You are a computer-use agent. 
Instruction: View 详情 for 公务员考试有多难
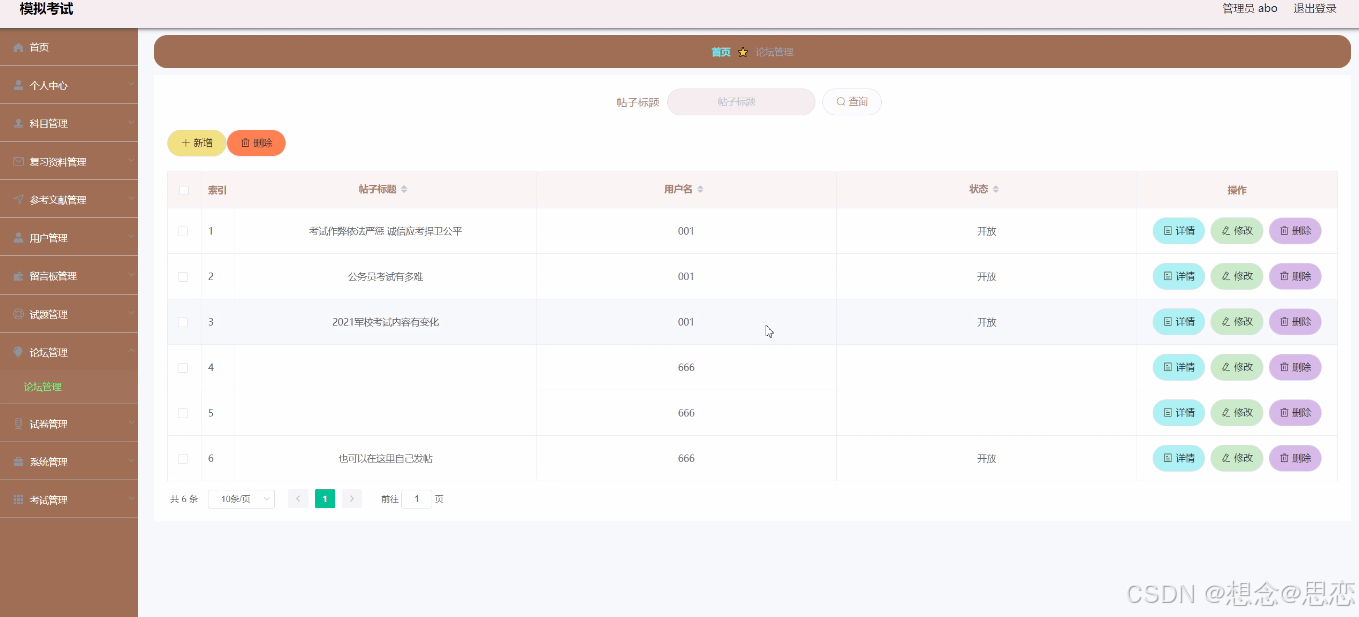tap(1179, 276)
